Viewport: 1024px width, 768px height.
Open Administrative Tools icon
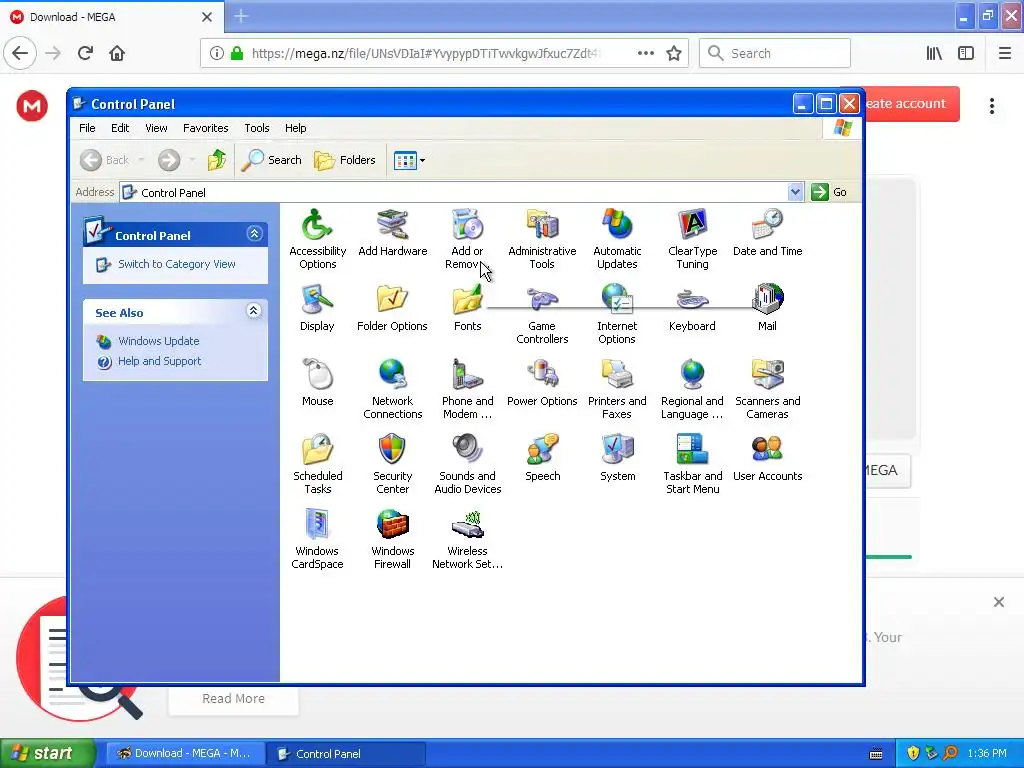coord(542,239)
